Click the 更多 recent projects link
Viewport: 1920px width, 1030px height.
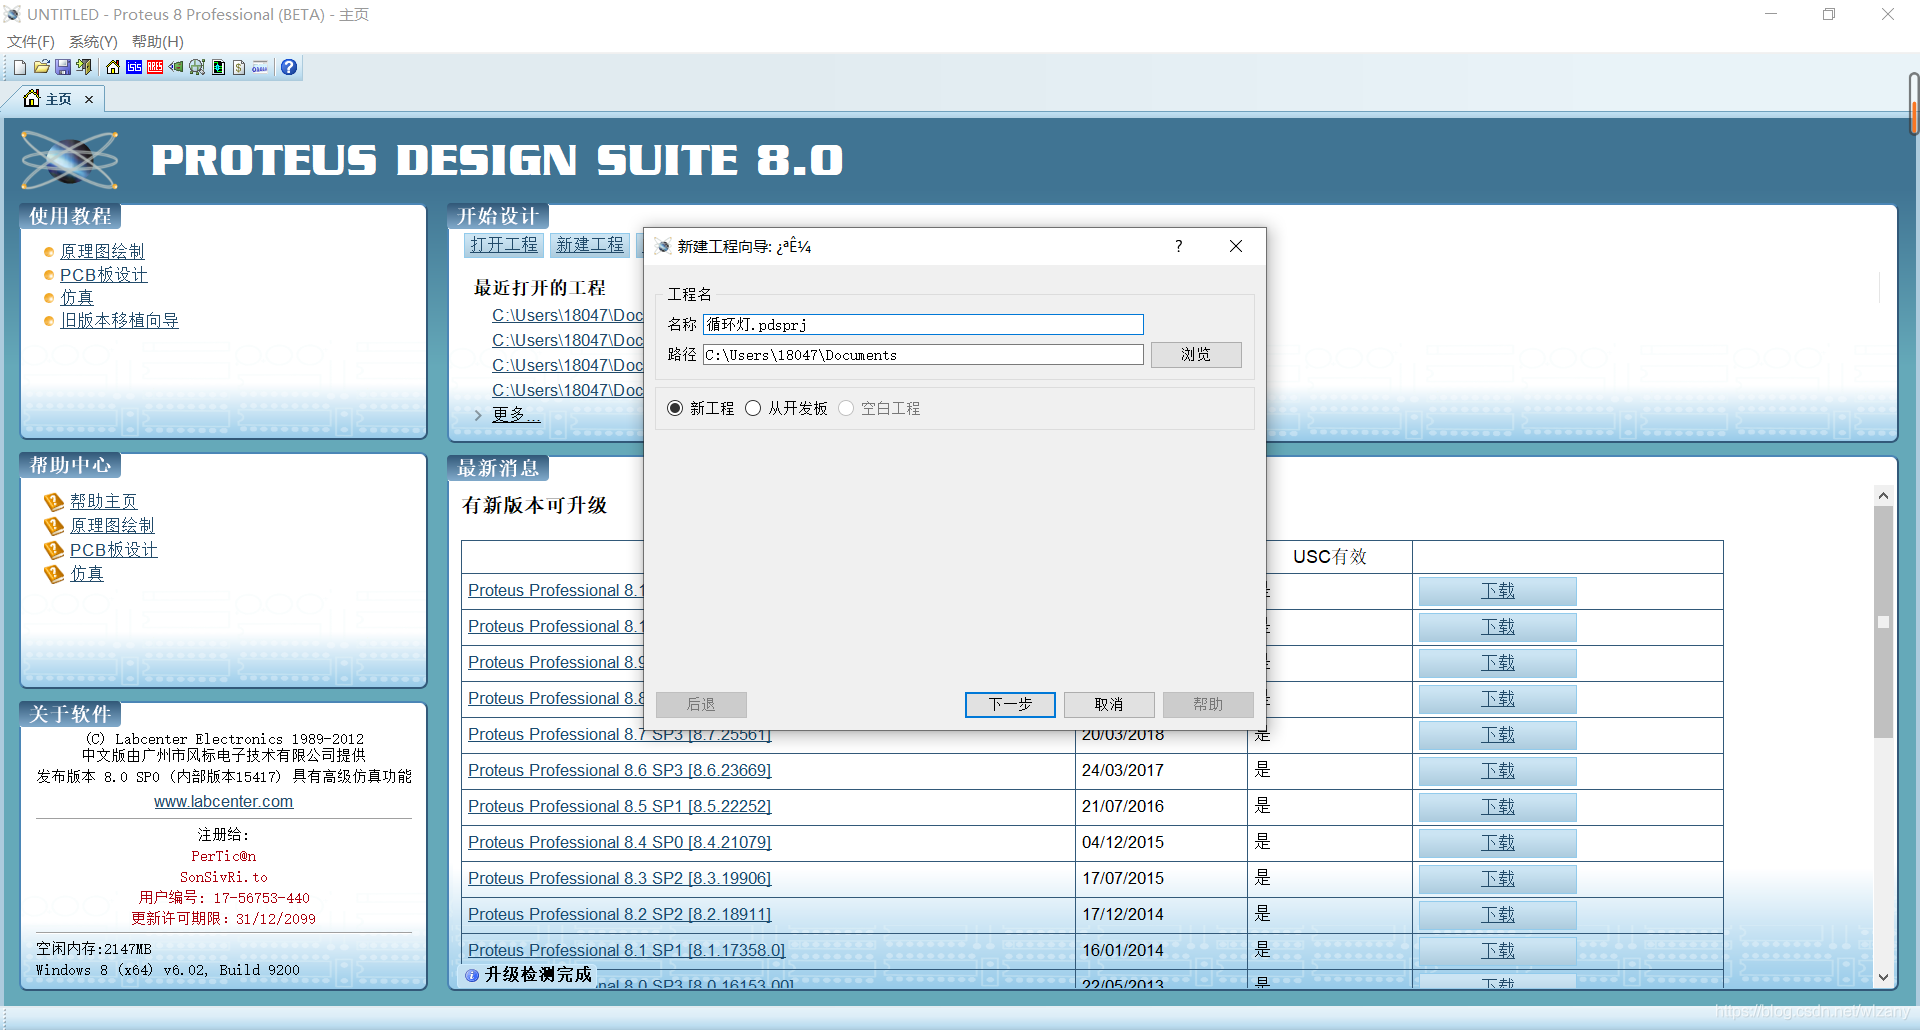click(516, 415)
